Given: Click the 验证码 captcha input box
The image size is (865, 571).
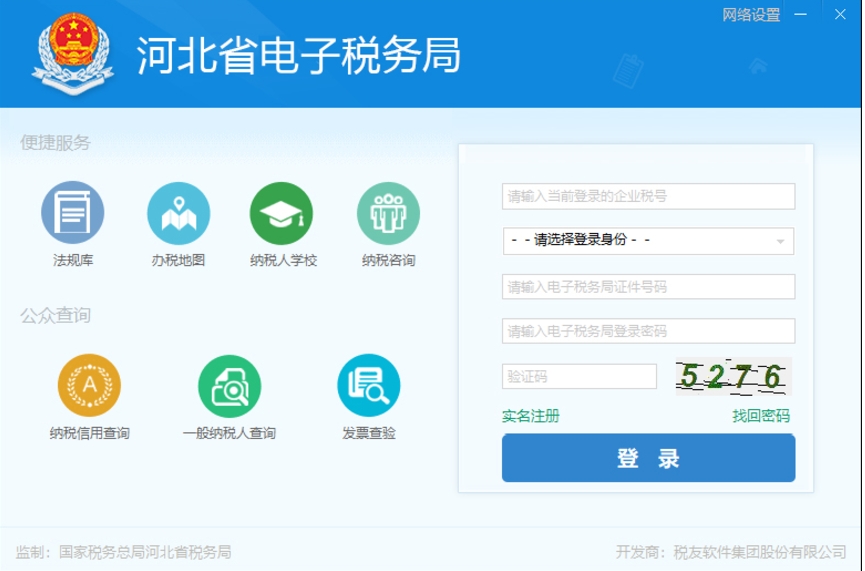Looking at the screenshot, I should click(x=579, y=376).
